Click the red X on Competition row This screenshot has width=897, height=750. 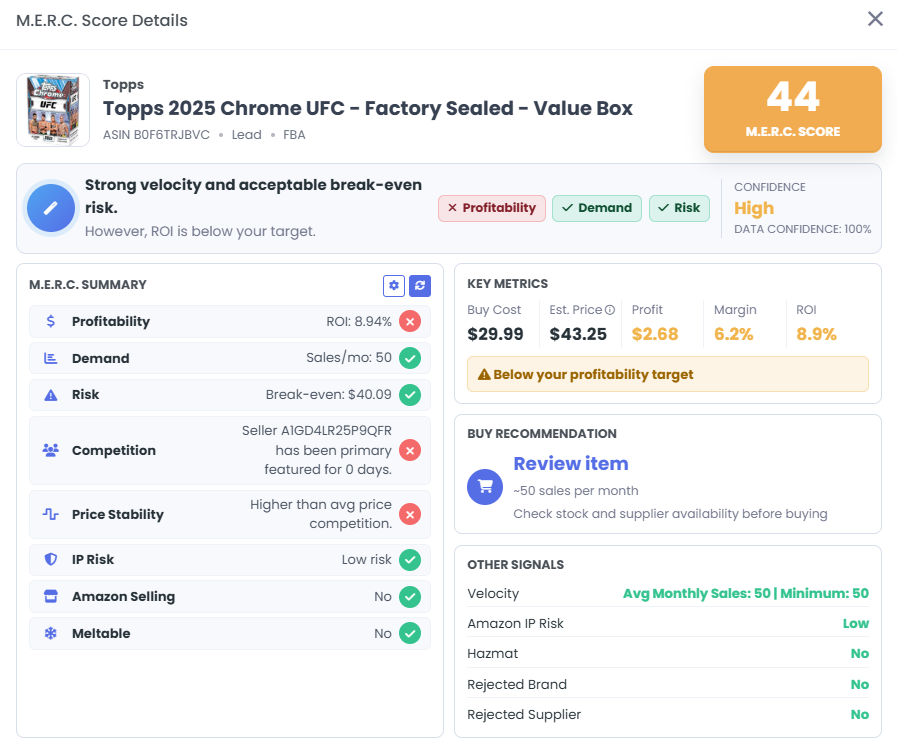pyautogui.click(x=410, y=450)
